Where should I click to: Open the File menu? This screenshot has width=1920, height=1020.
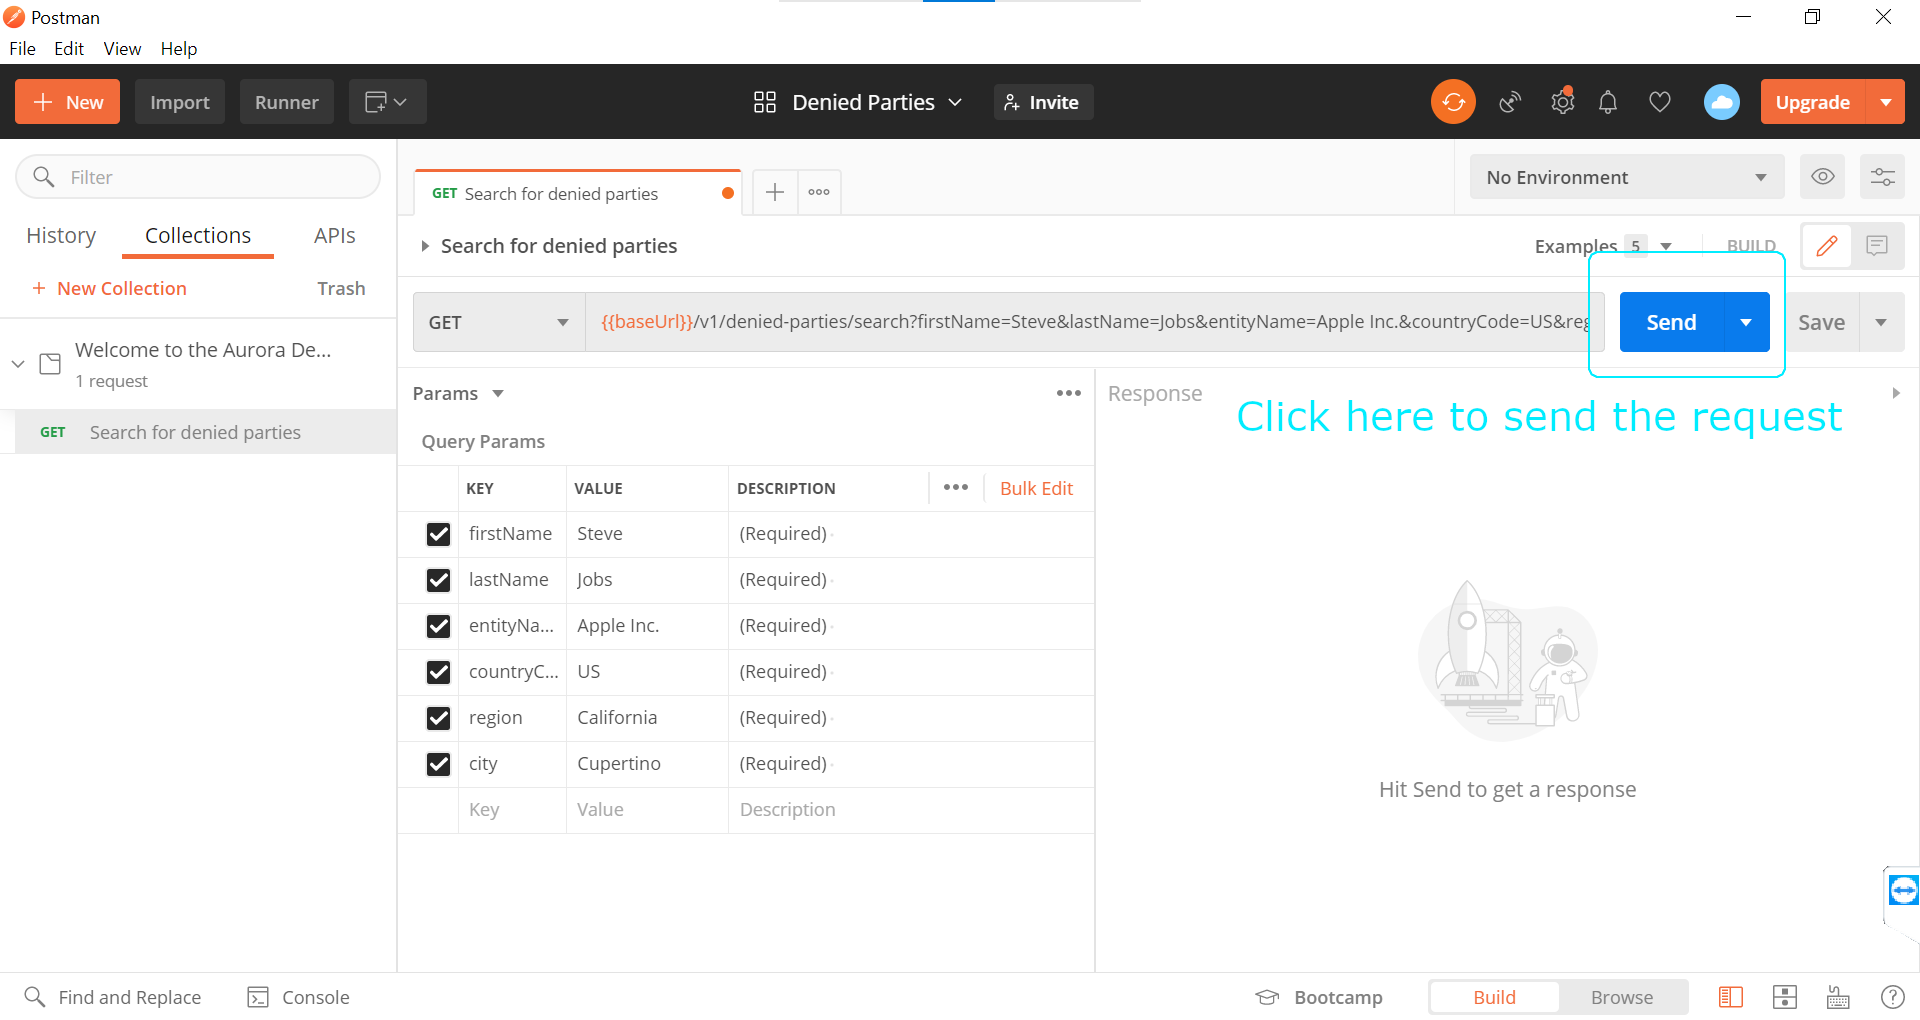pyautogui.click(x=22, y=48)
